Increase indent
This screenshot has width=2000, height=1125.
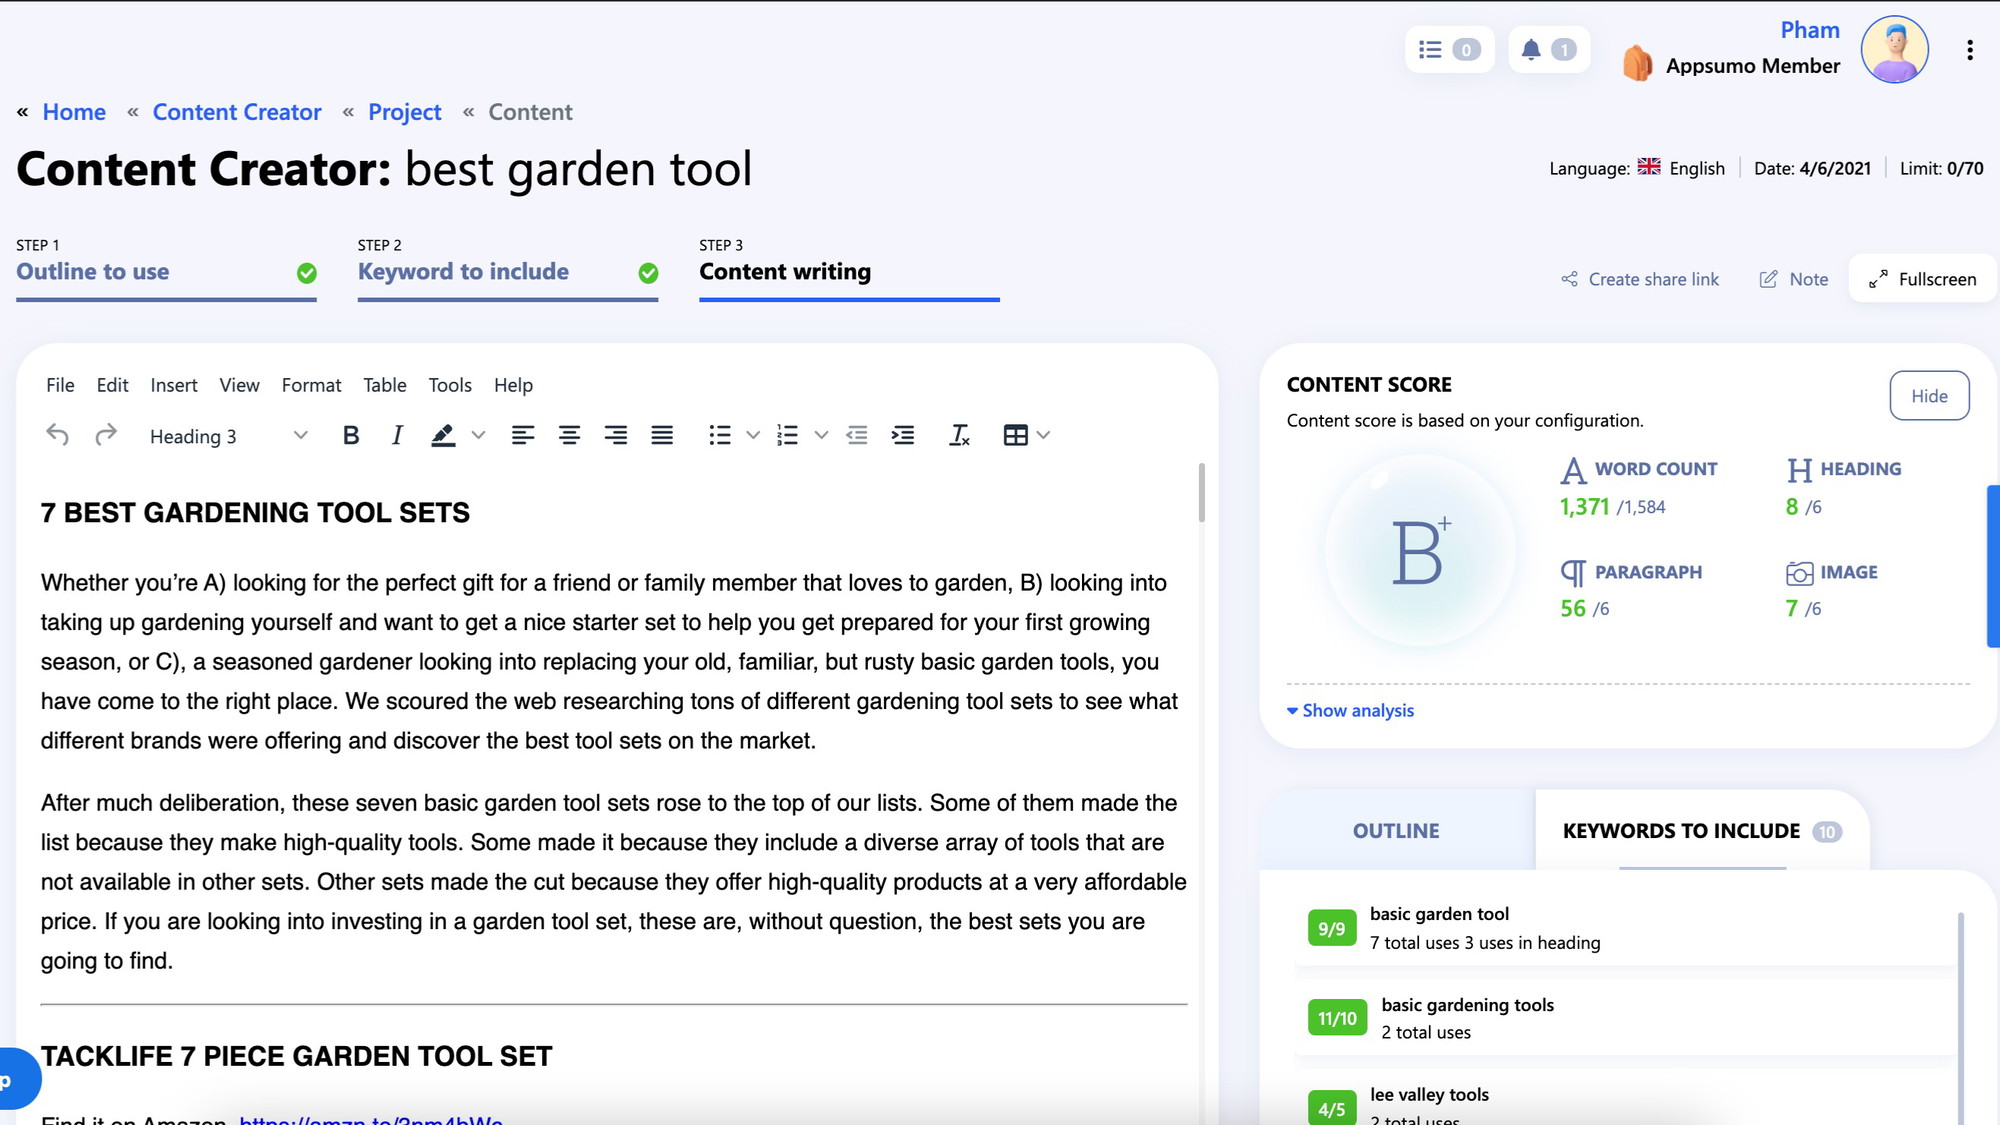pos(903,435)
